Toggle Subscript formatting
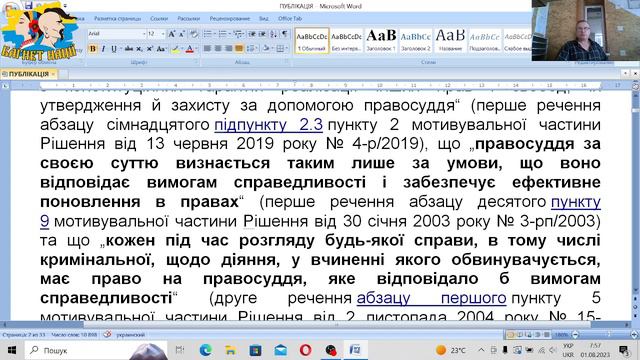This screenshot has width=640, height=360. click(139, 49)
